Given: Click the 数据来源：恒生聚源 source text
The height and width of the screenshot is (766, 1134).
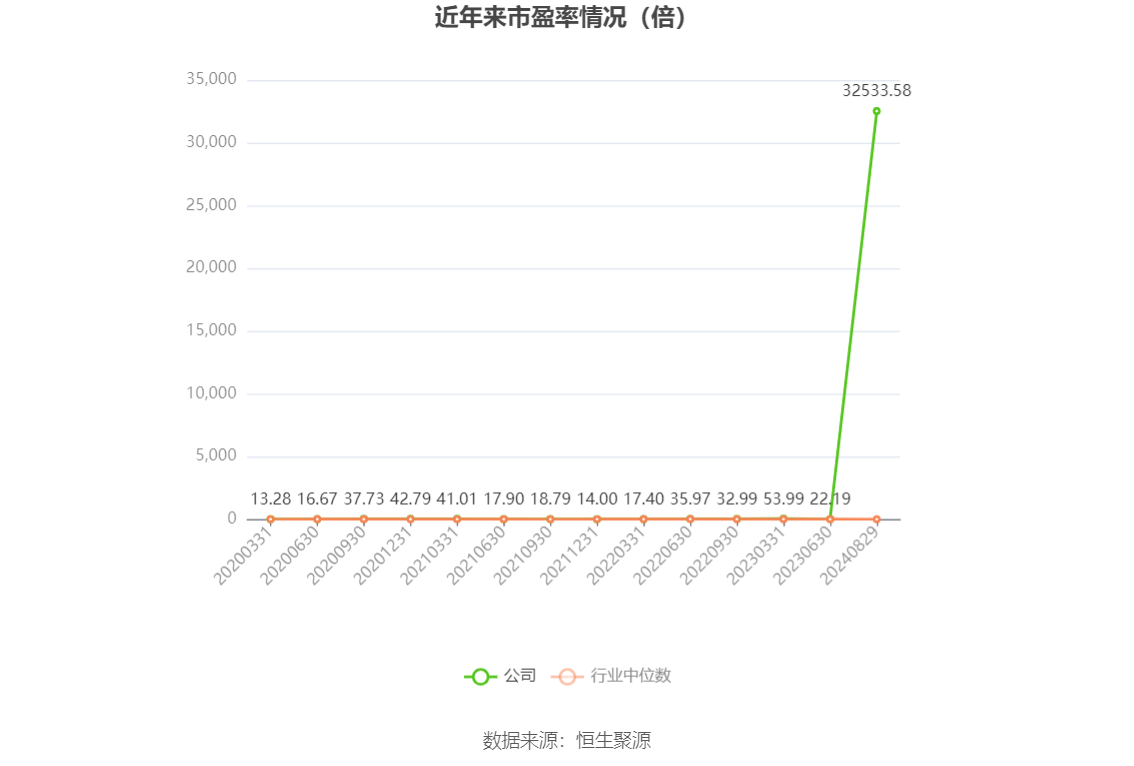Looking at the screenshot, I should (566, 741).
